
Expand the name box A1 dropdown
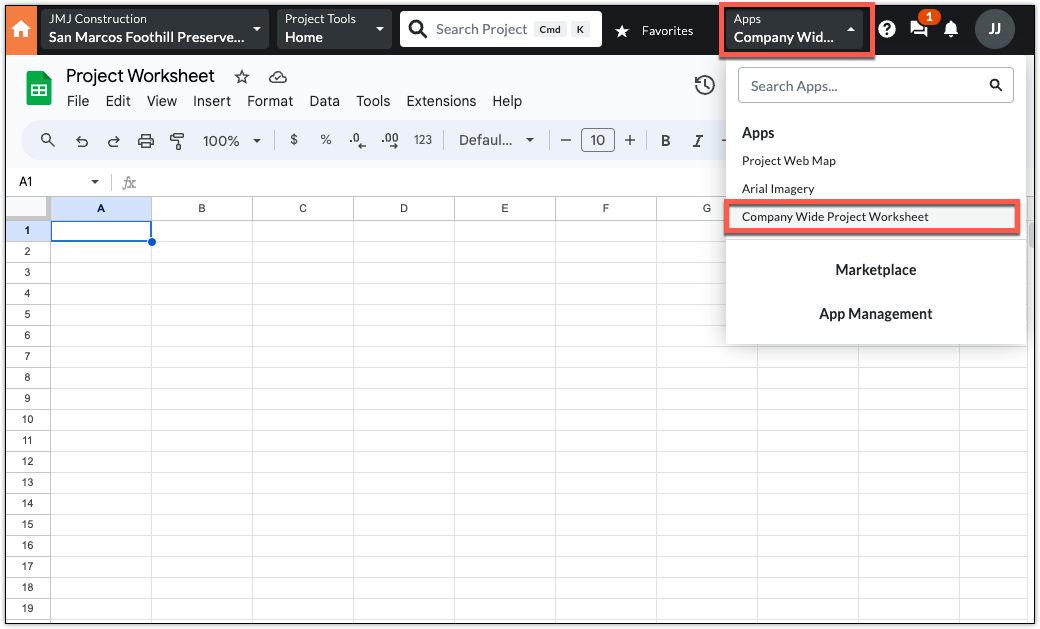click(x=95, y=182)
